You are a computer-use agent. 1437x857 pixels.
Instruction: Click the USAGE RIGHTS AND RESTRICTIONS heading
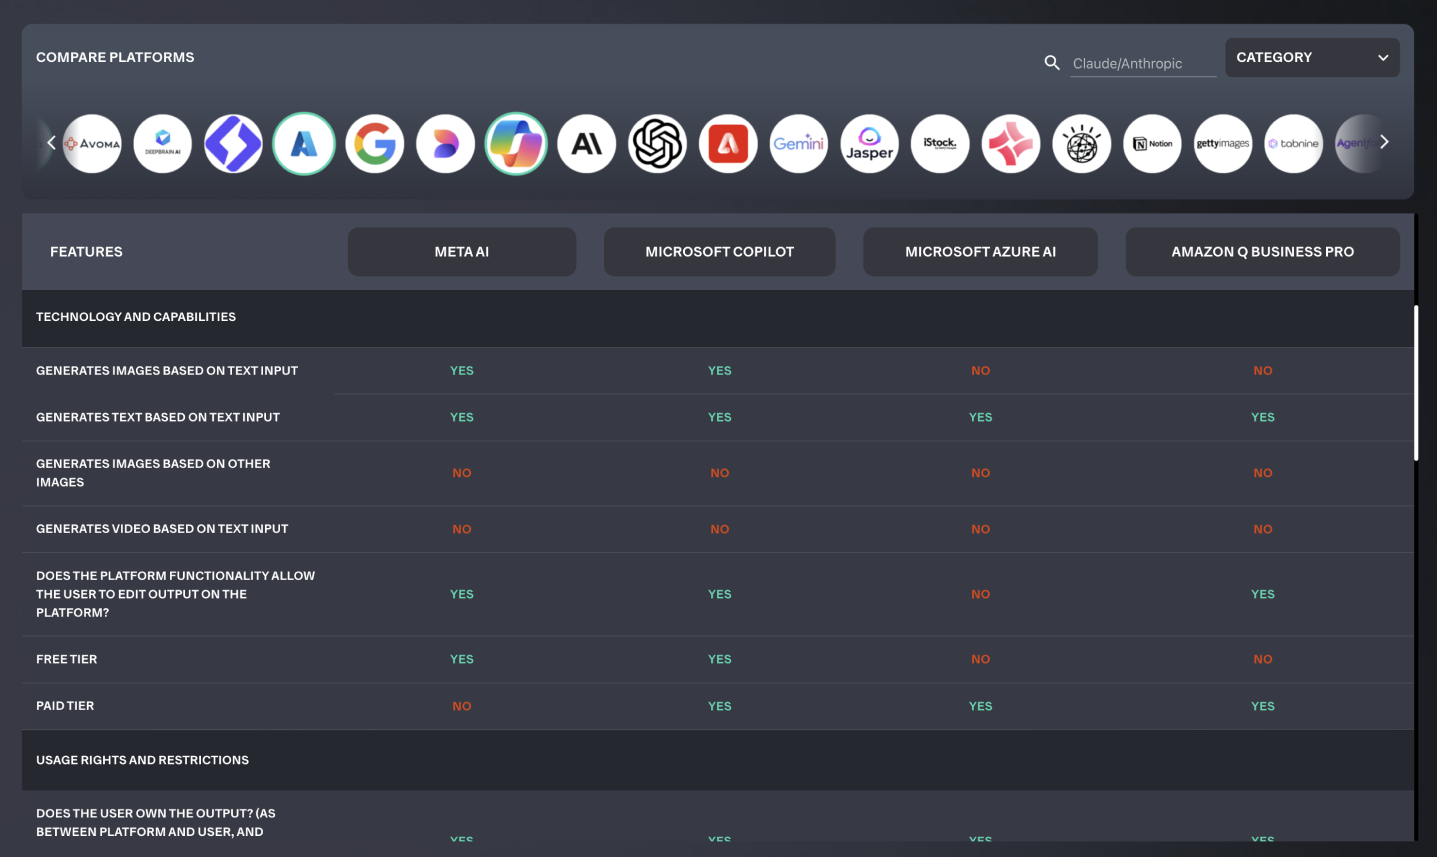142,760
